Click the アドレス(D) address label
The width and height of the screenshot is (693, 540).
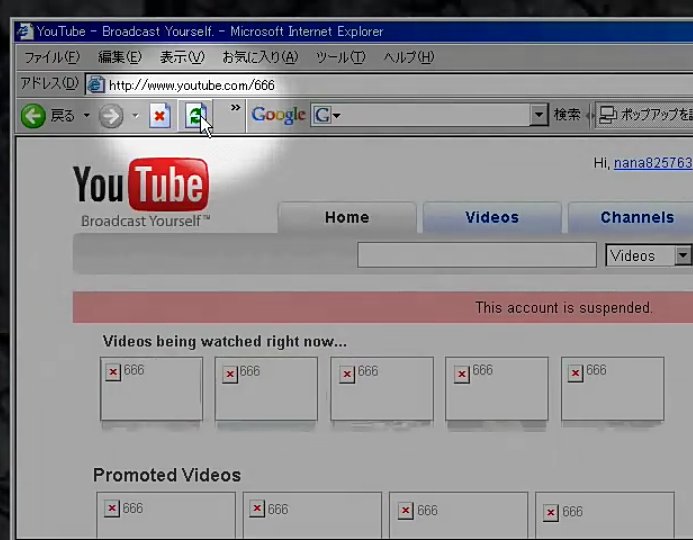point(50,83)
